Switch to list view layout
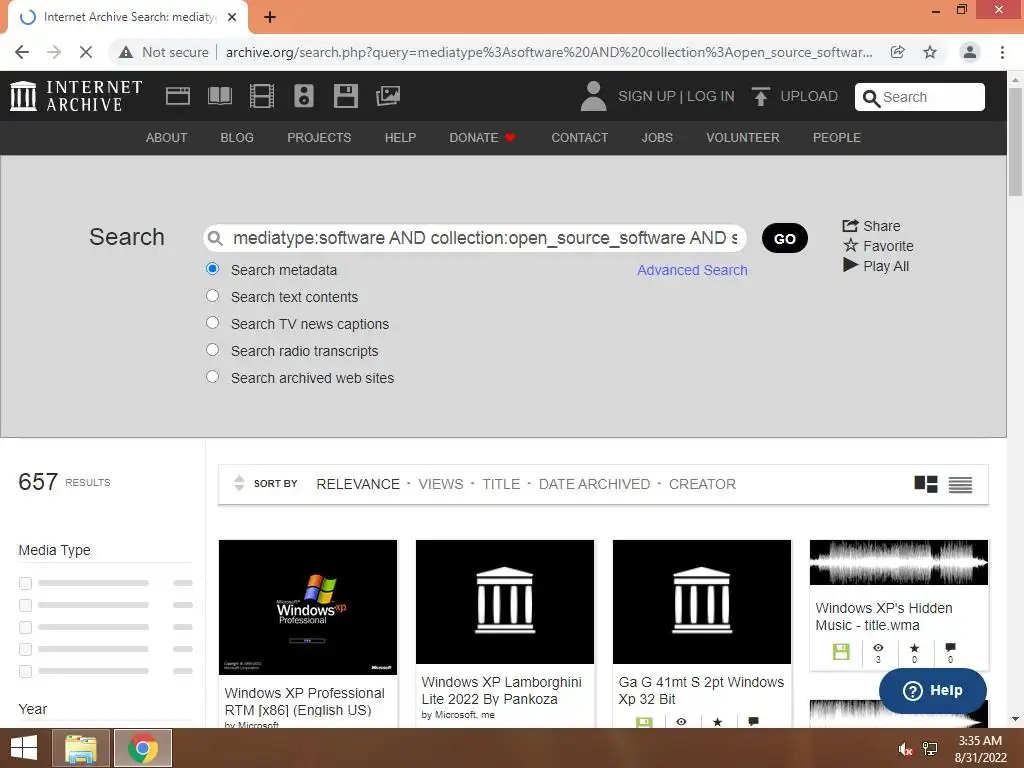 (x=960, y=484)
